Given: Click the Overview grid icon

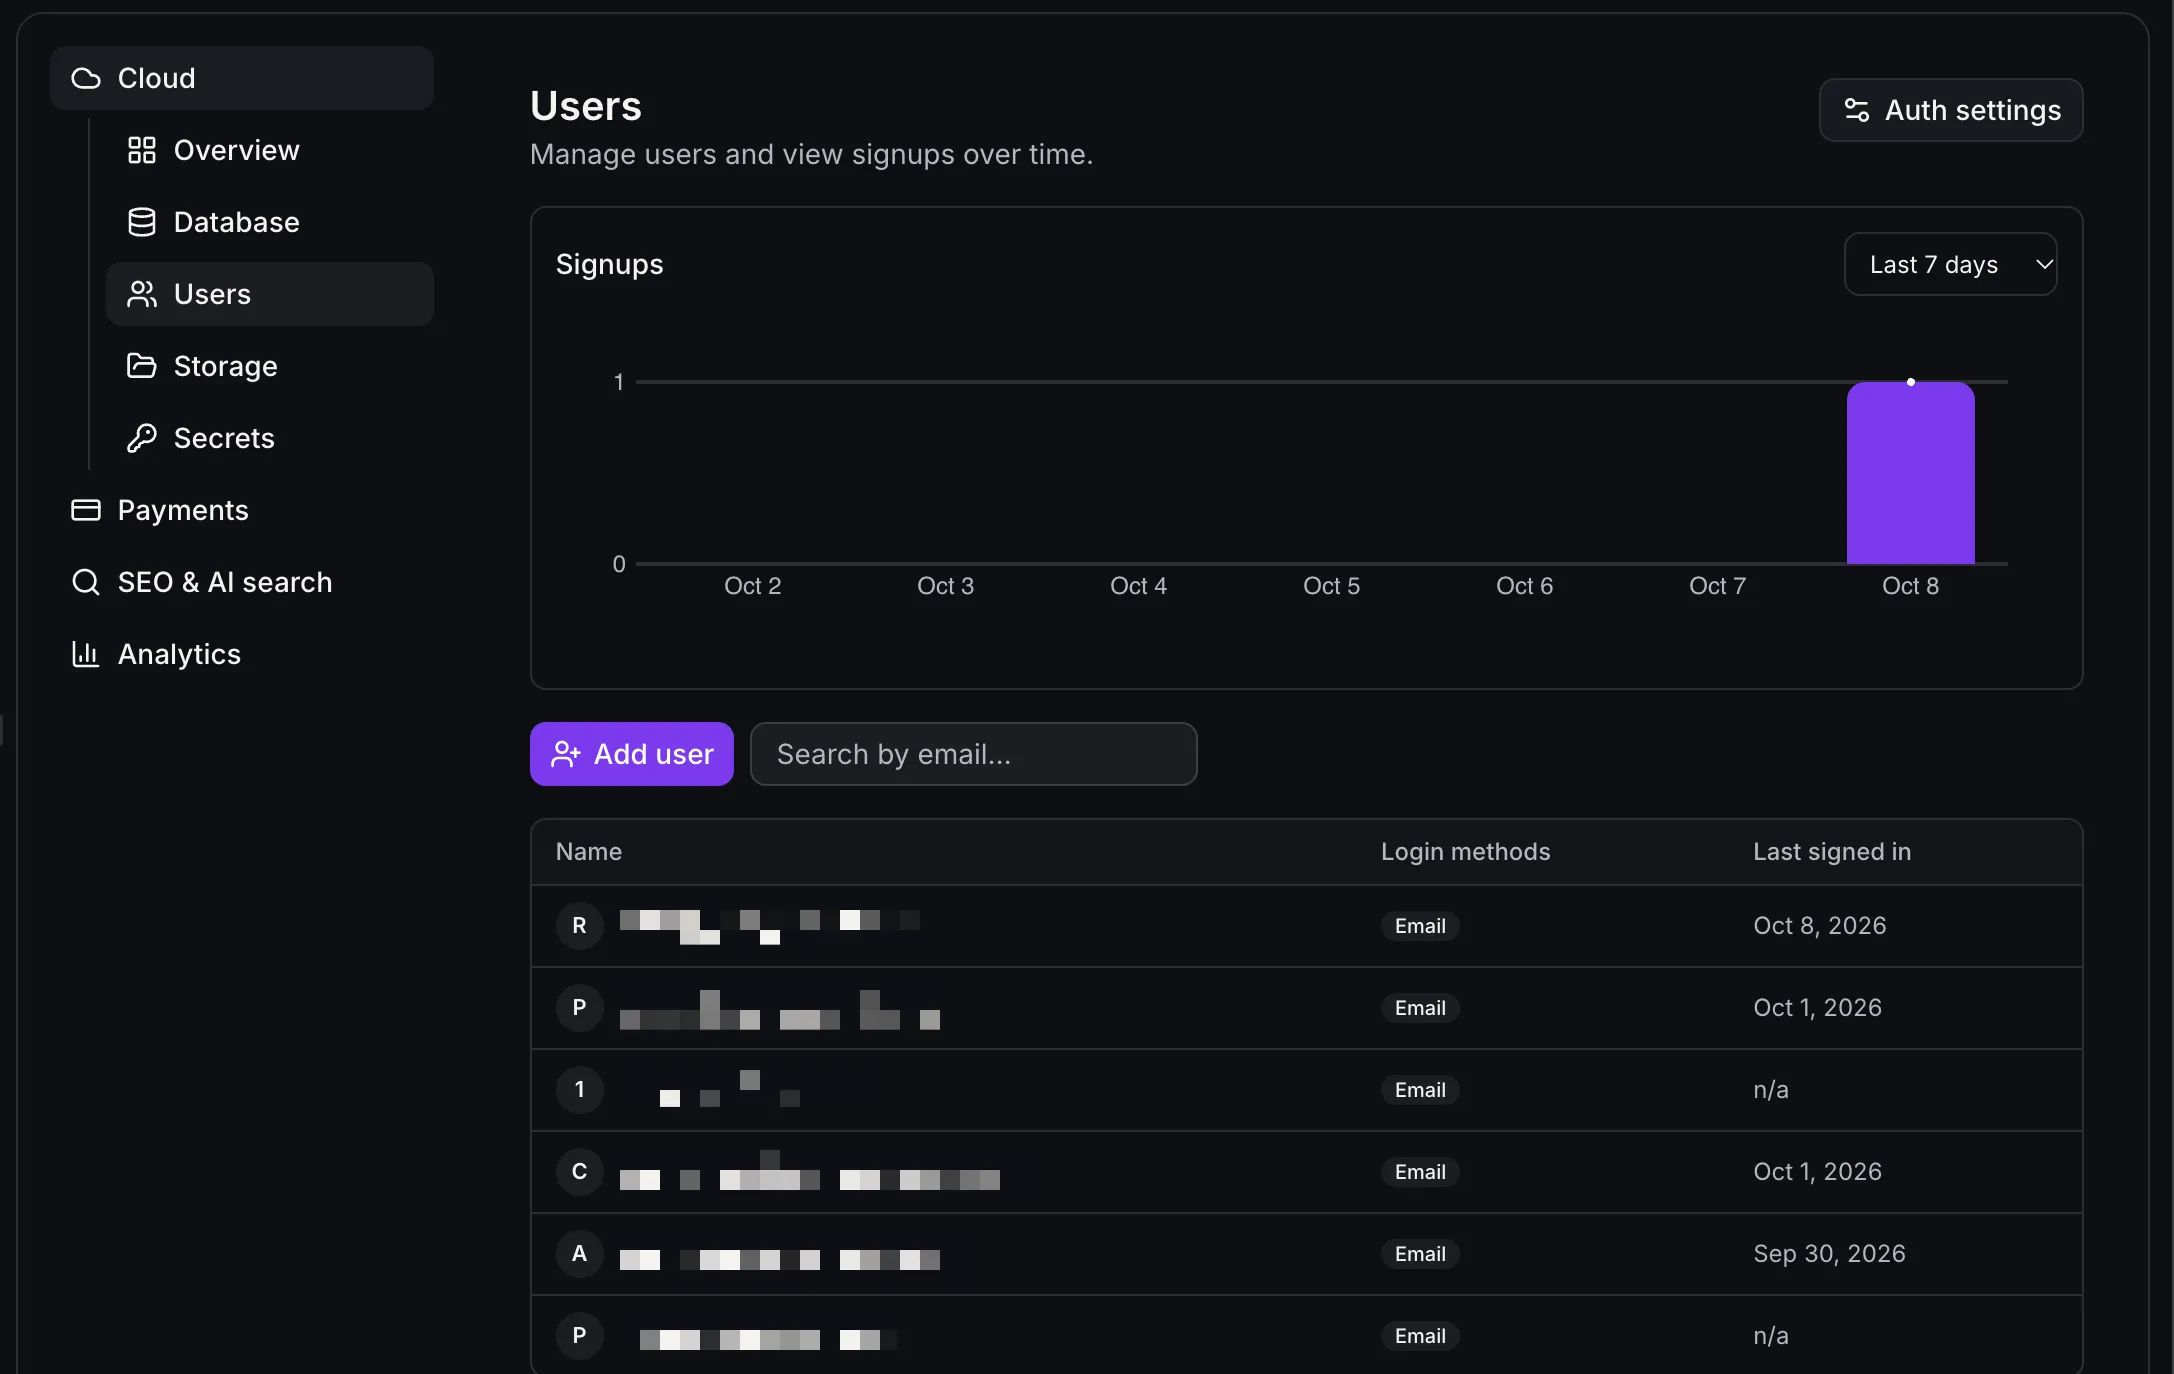Looking at the screenshot, I should click(142, 150).
